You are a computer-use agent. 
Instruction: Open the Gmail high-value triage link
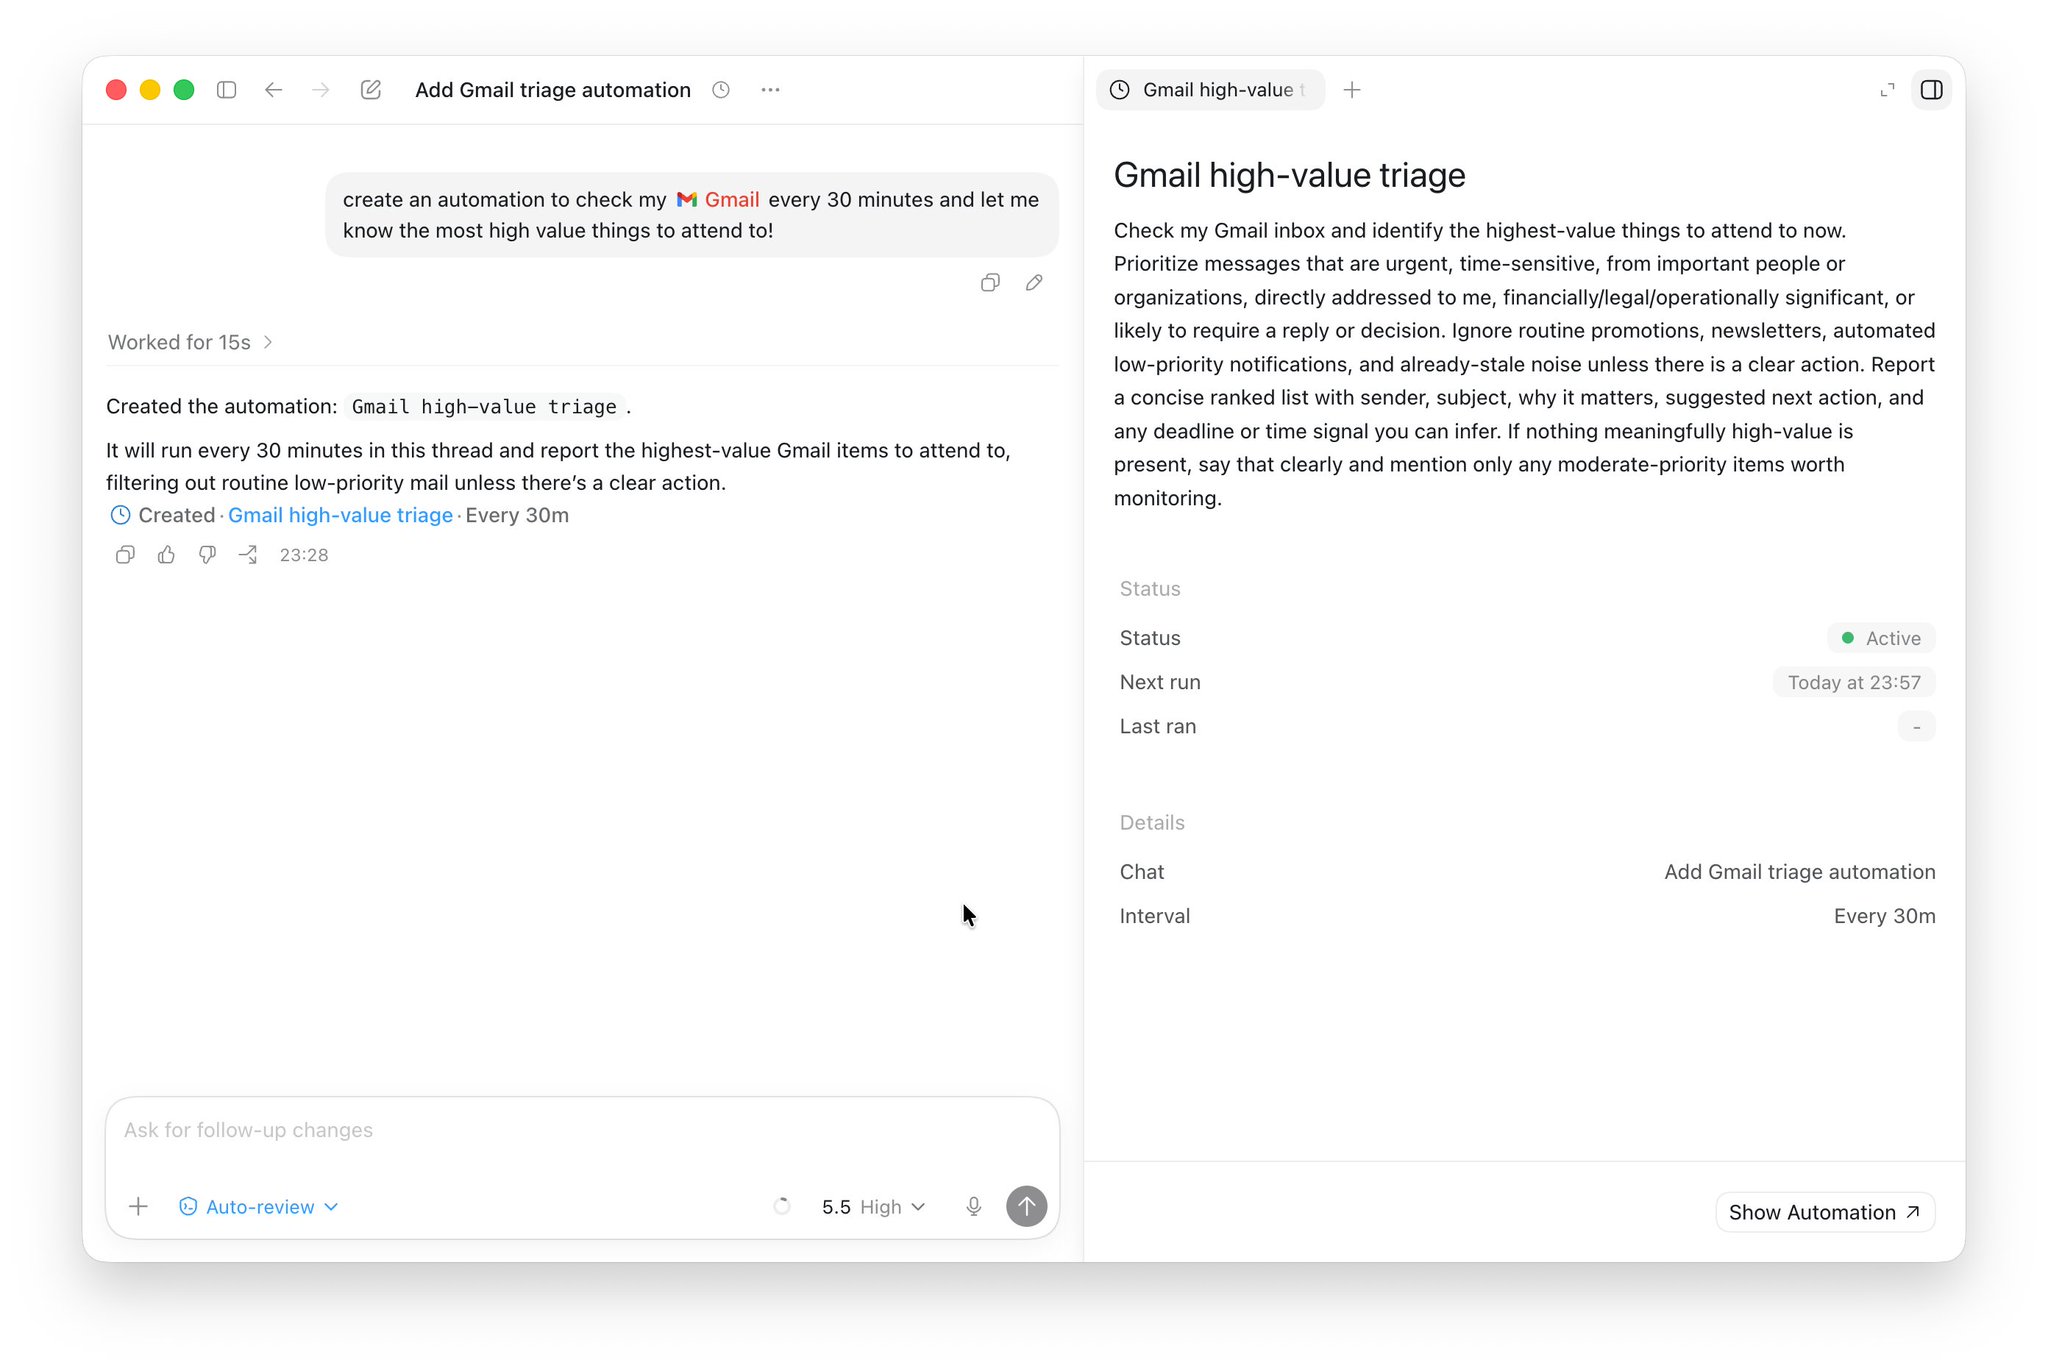(340, 515)
